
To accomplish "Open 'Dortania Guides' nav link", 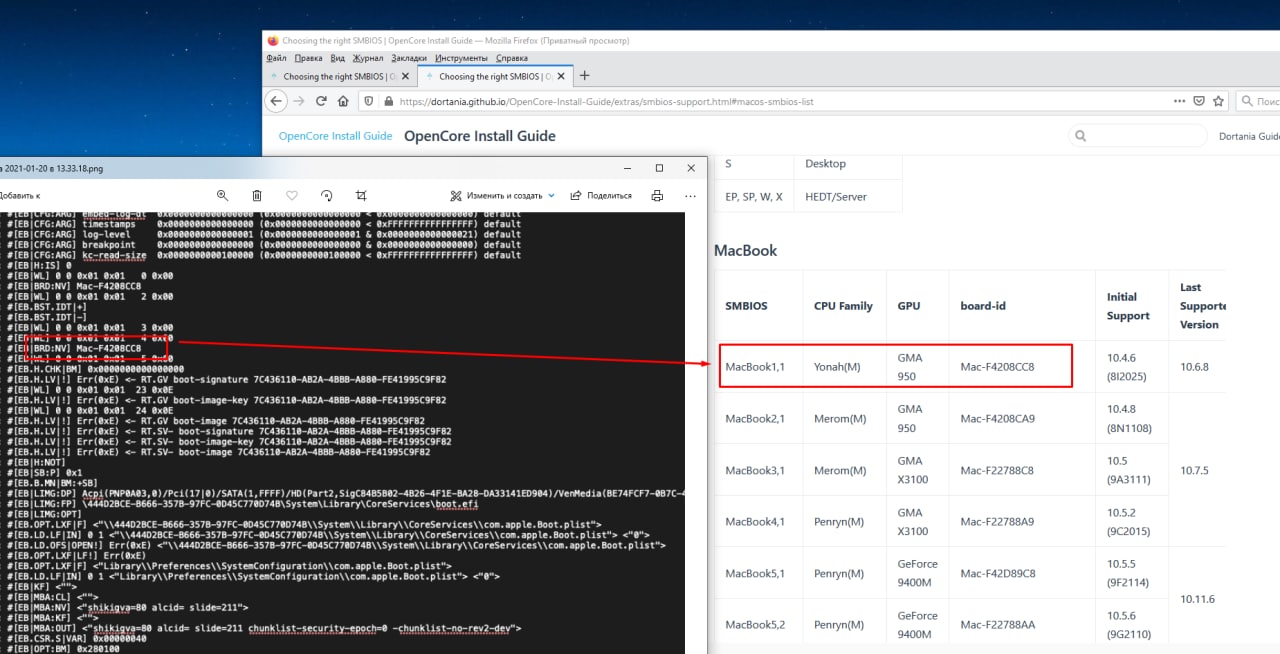I will (1249, 136).
